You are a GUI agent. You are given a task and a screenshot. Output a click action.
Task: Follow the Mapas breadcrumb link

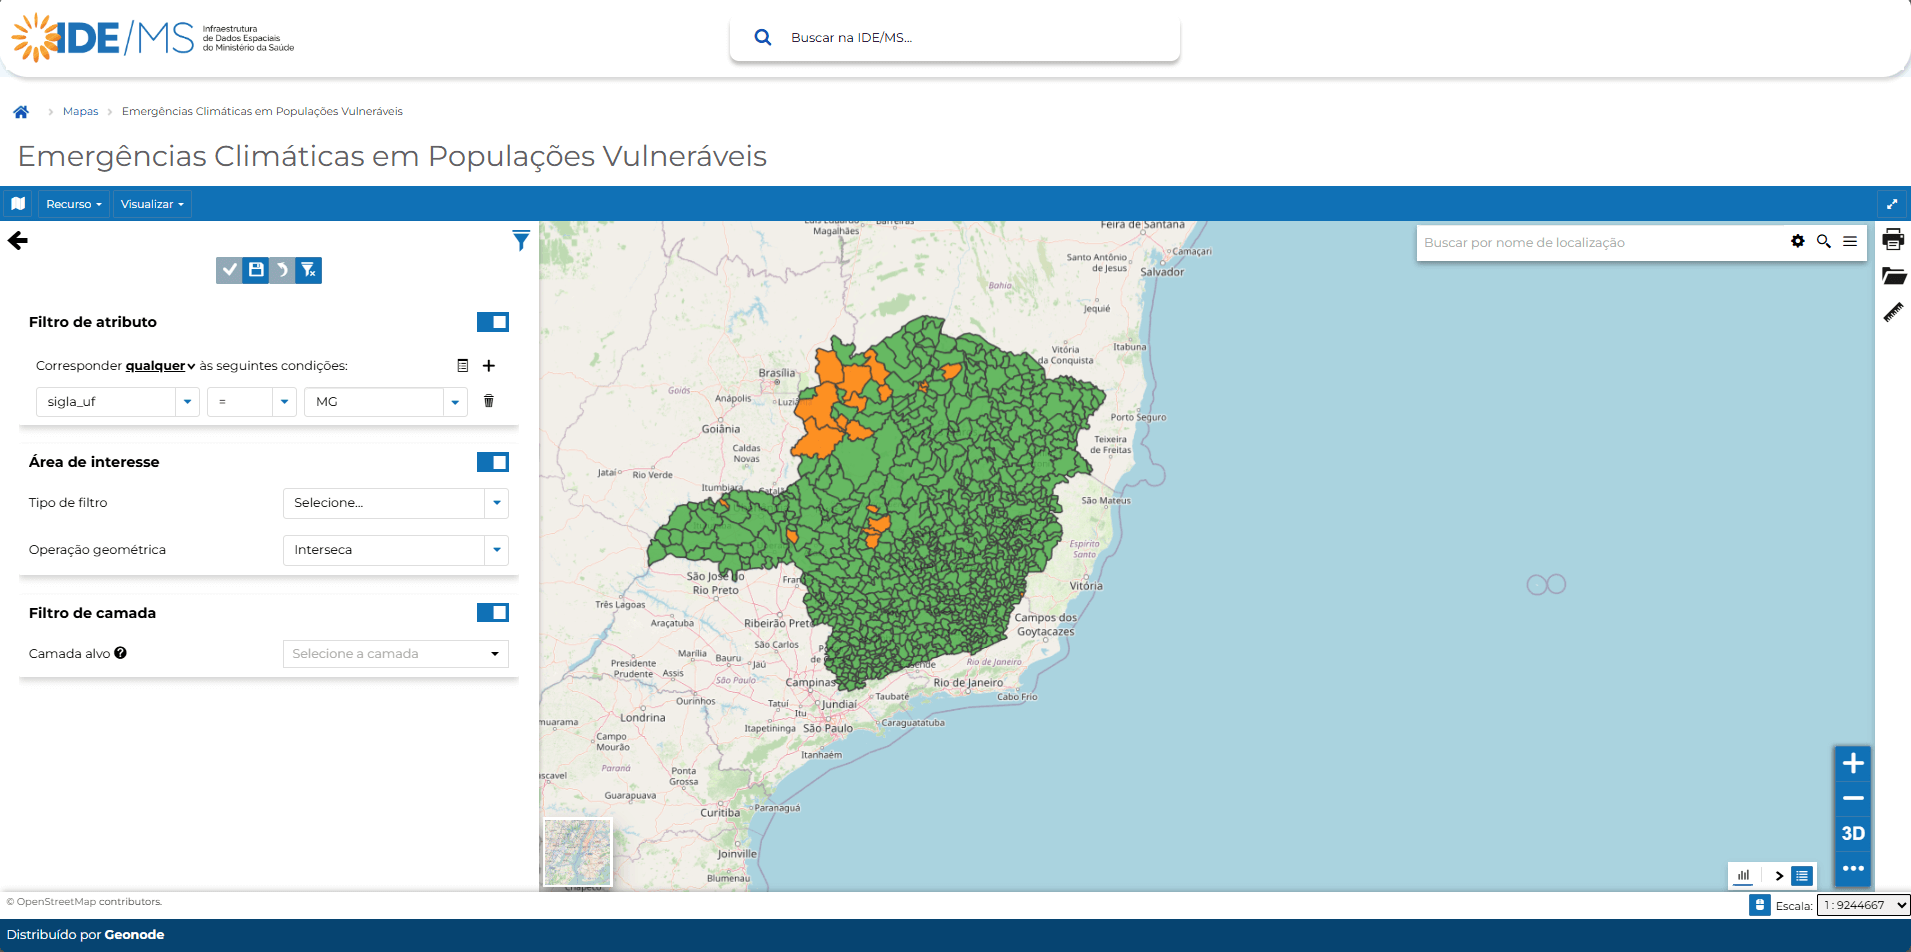[x=80, y=111]
